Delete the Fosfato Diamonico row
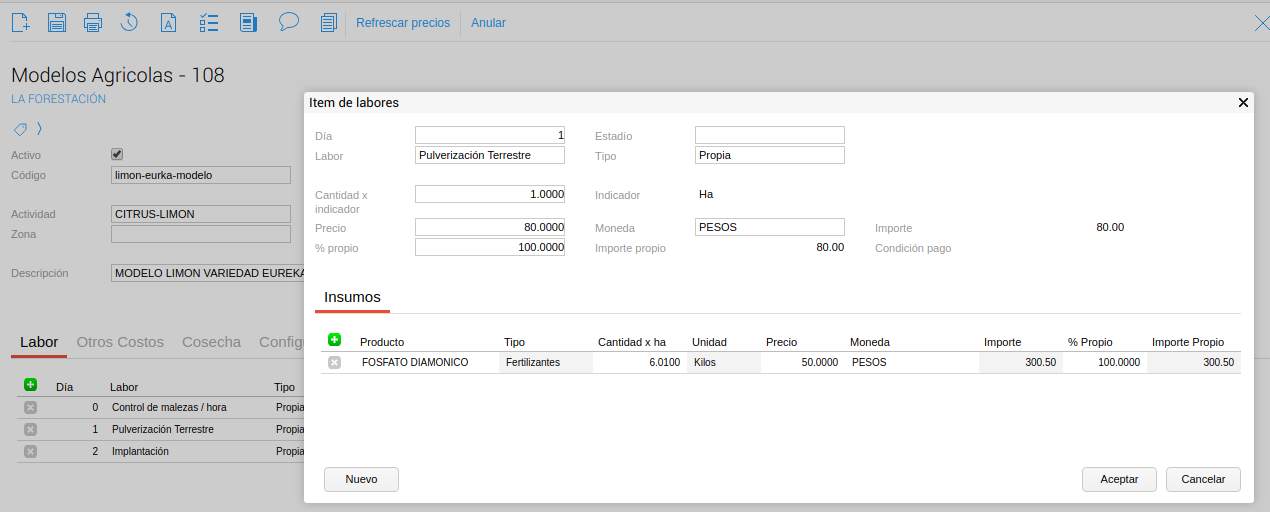This screenshot has width=1270, height=512. [x=335, y=363]
